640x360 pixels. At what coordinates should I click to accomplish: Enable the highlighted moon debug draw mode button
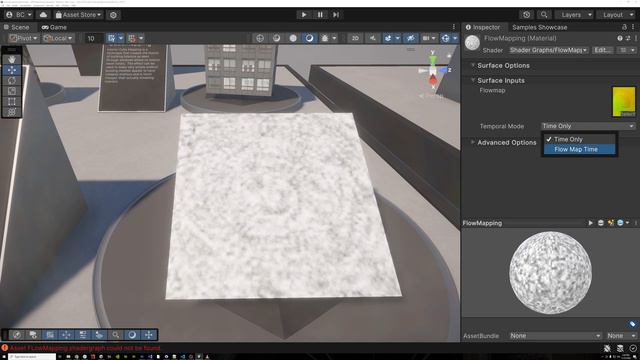click(x=309, y=38)
